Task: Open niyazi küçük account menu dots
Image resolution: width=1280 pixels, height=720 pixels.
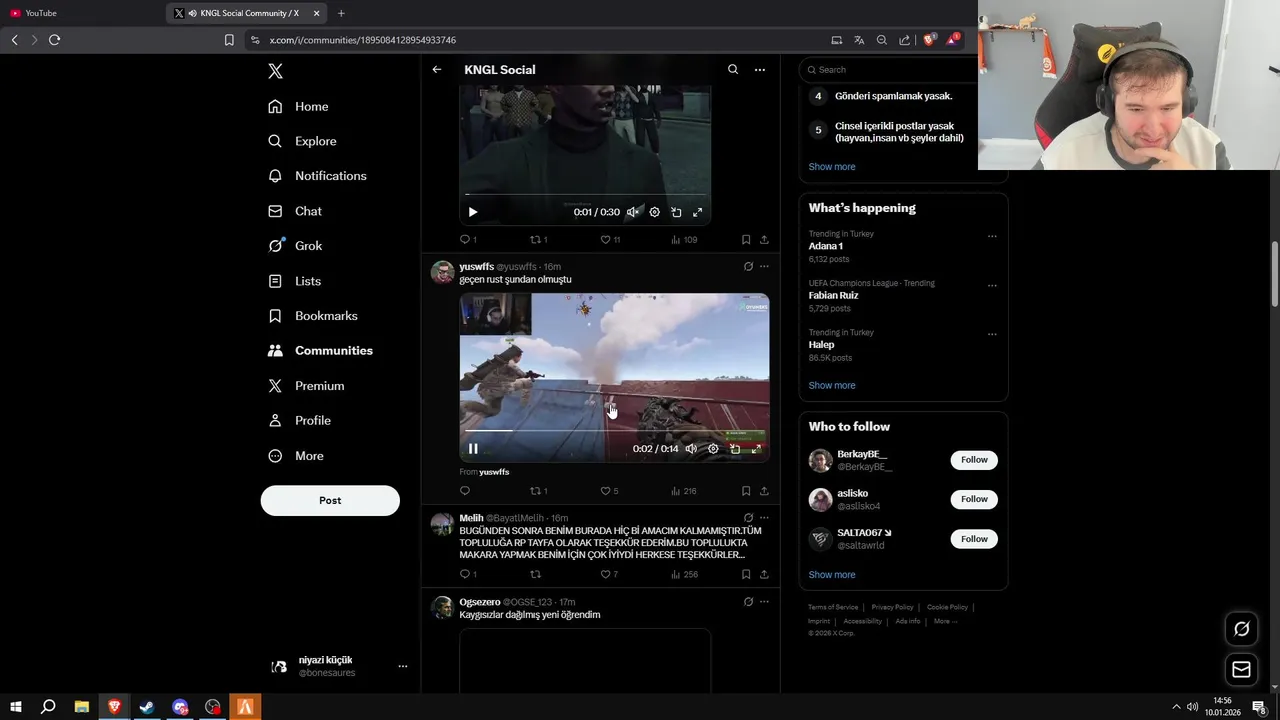Action: [x=403, y=666]
